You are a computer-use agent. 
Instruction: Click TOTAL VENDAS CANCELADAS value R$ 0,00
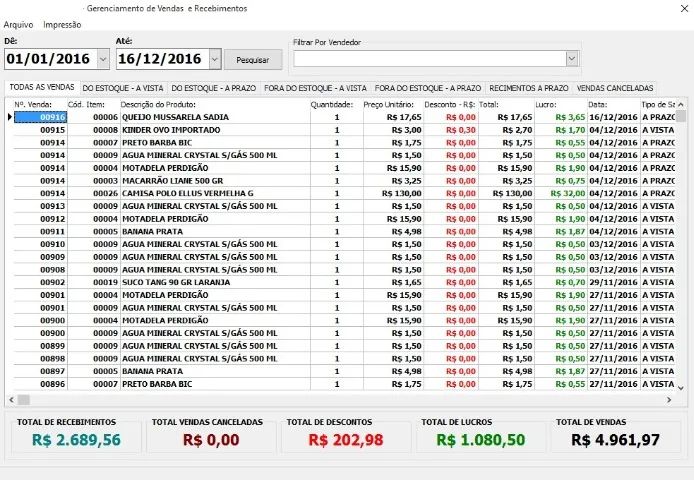[211, 440]
